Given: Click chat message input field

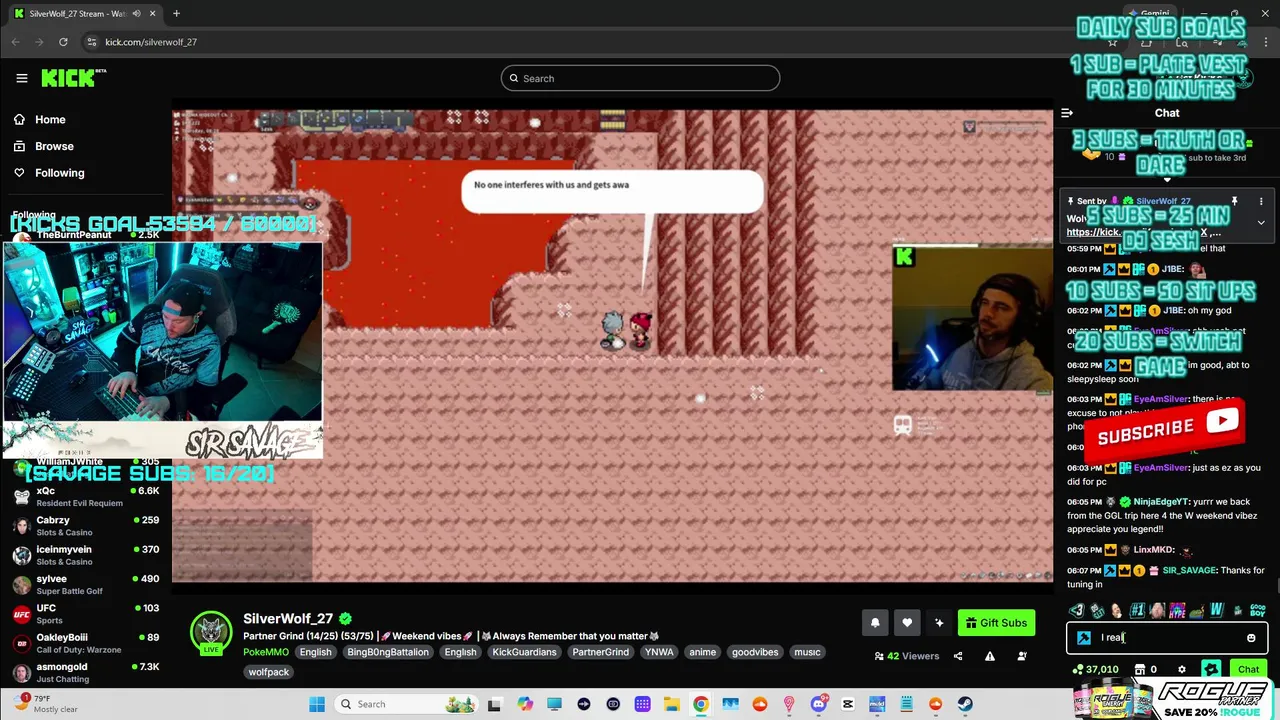Looking at the screenshot, I should 1167,637.
